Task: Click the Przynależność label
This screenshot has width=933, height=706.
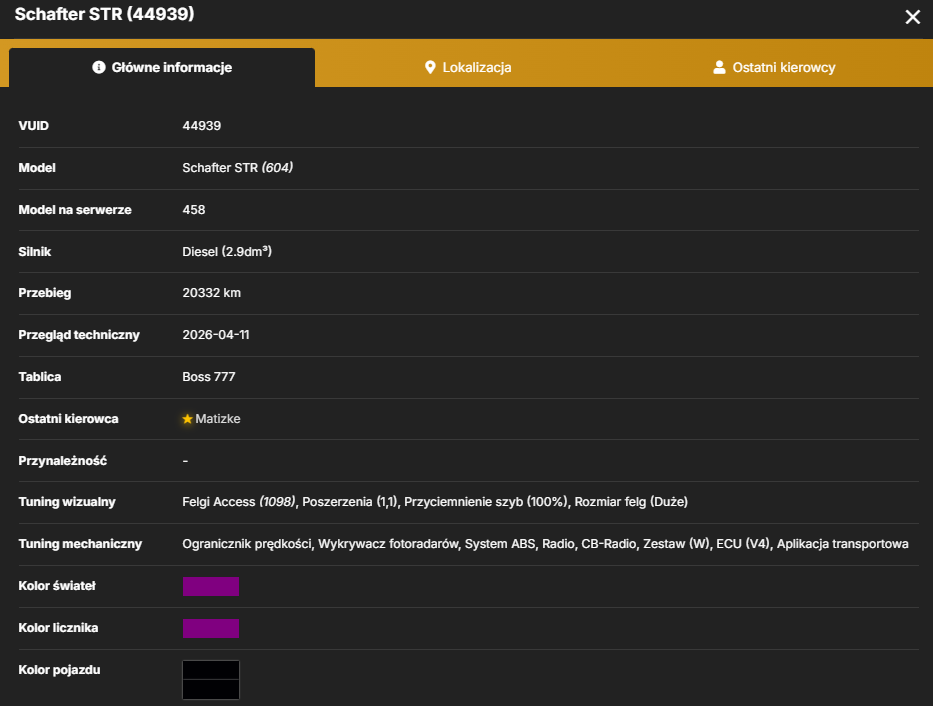Action: [x=62, y=460]
